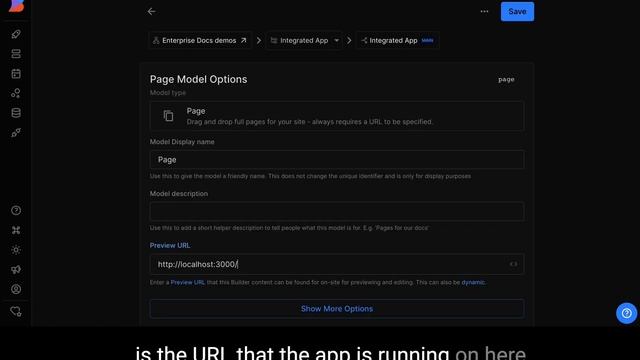The width and height of the screenshot is (640, 360).
Task: Click the 'page' identifier text
Action: tap(506, 80)
